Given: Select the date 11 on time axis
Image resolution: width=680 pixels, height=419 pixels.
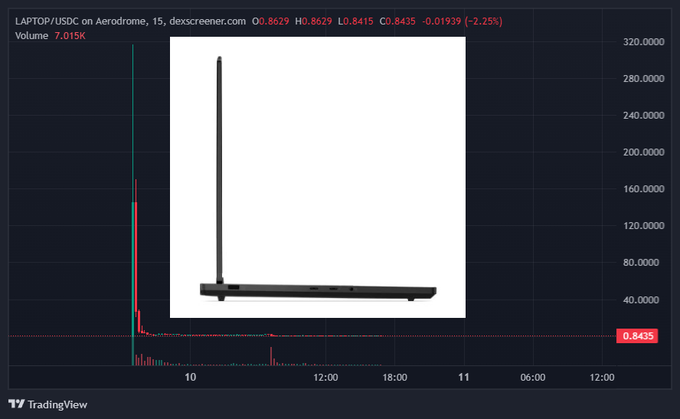Looking at the screenshot, I should [x=464, y=377].
